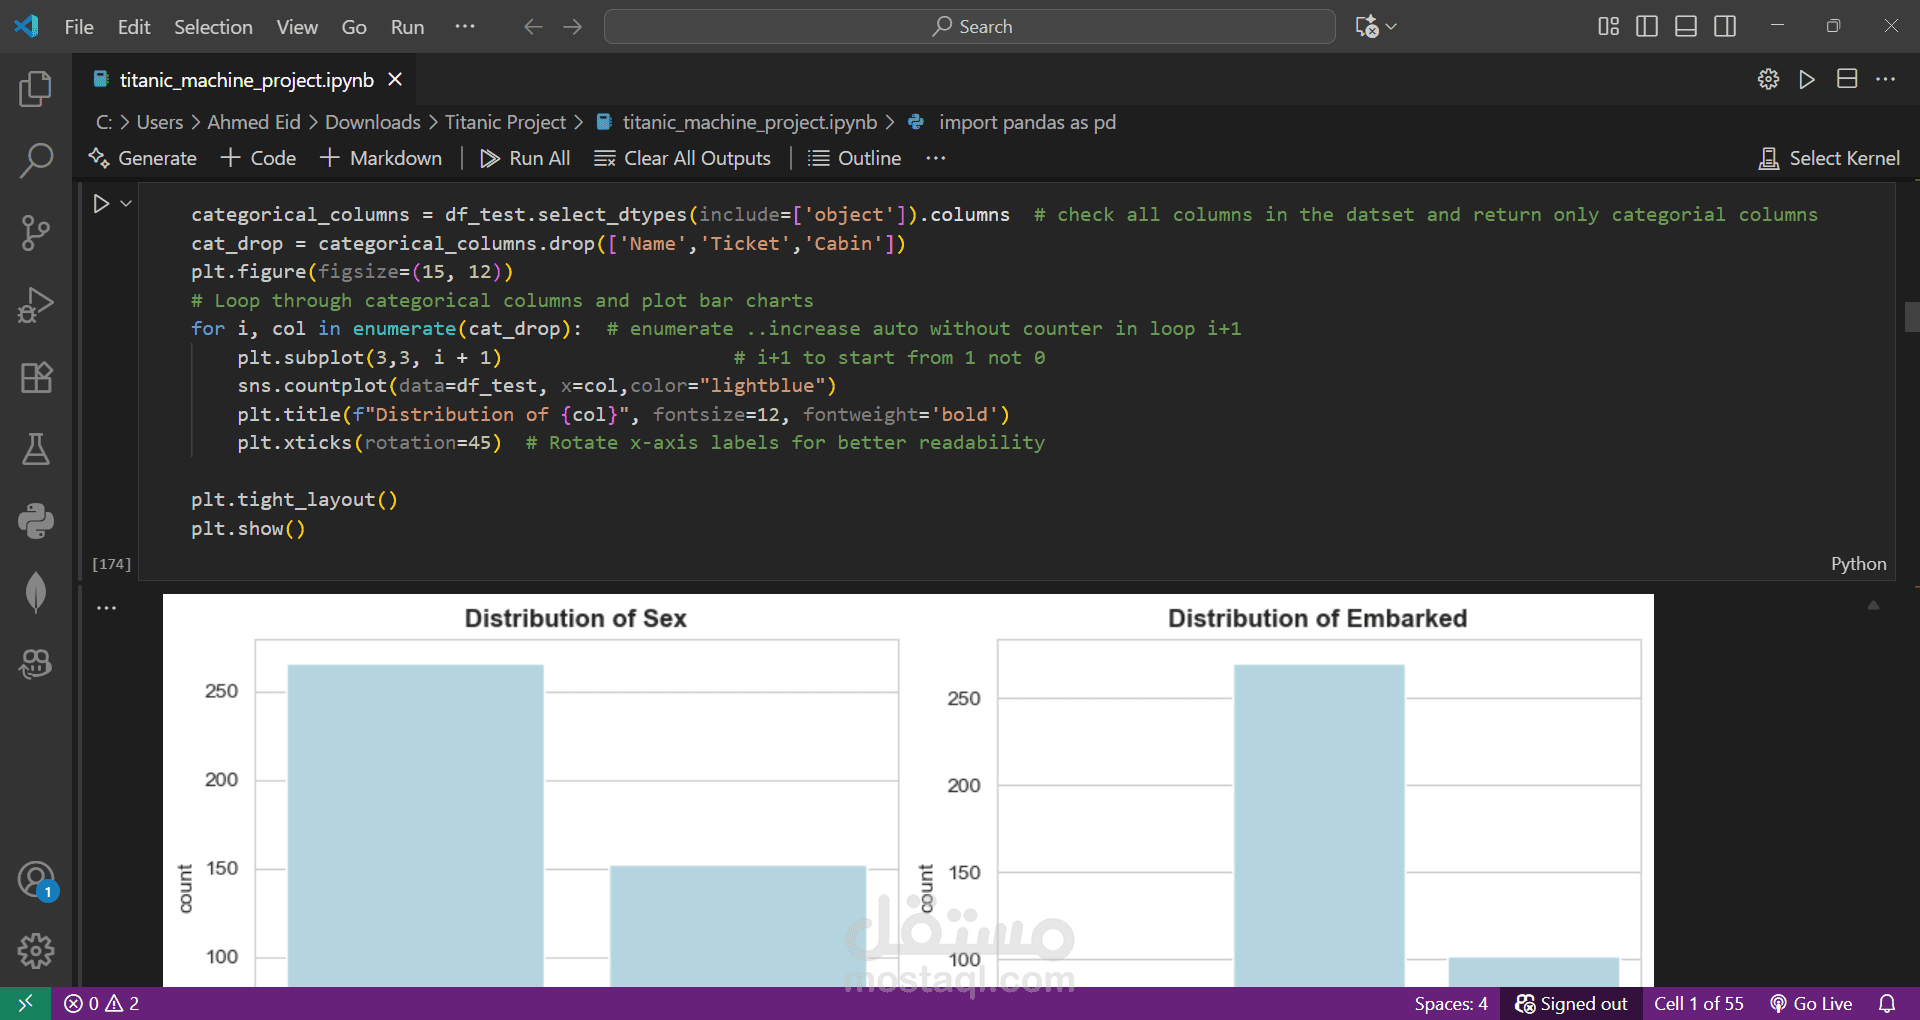Open the Source Control view

[36, 233]
